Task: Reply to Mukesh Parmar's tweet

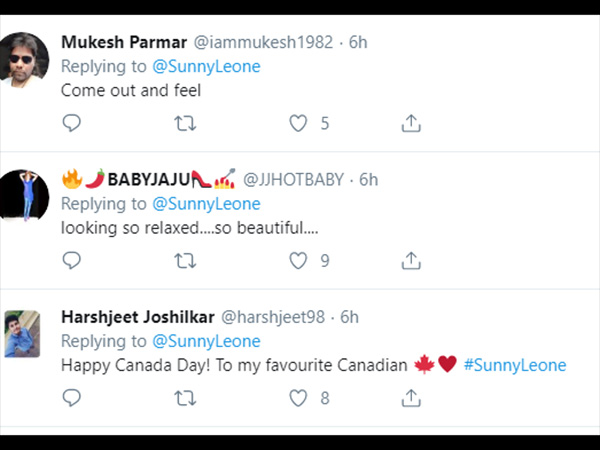Action: click(72, 123)
